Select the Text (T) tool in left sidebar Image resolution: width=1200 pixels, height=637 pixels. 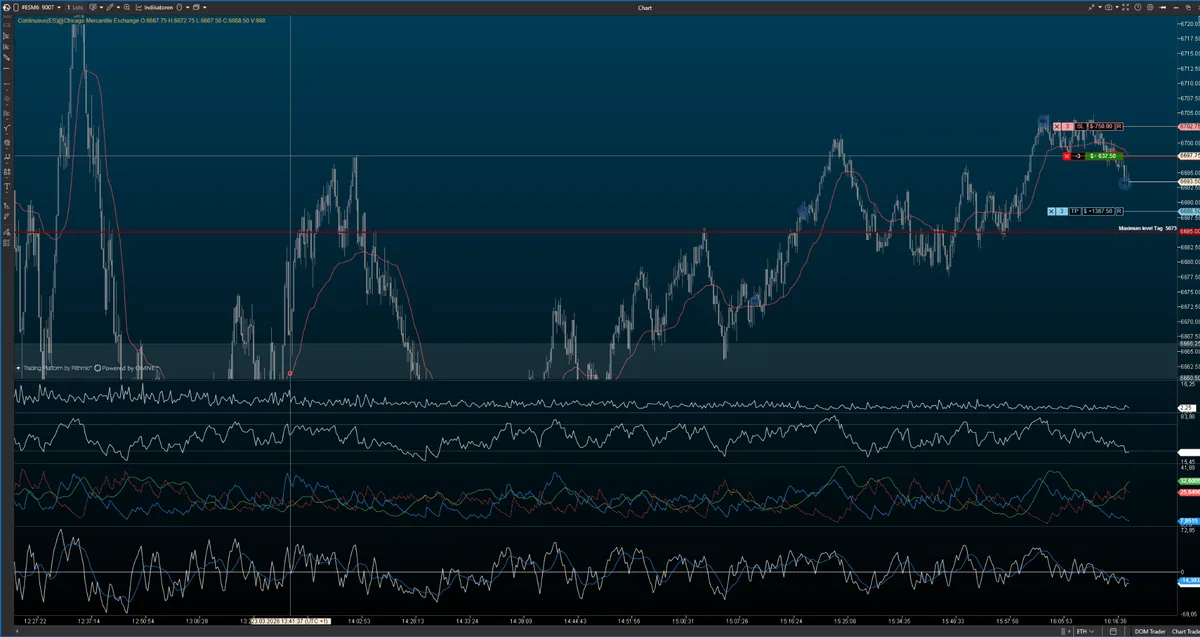7,186
